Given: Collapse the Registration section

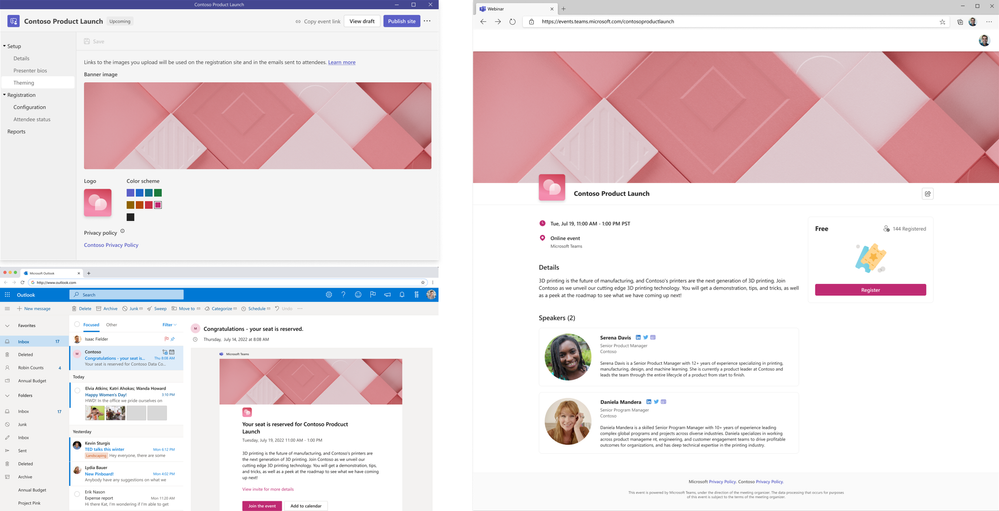Looking at the screenshot, I should (x=4, y=95).
